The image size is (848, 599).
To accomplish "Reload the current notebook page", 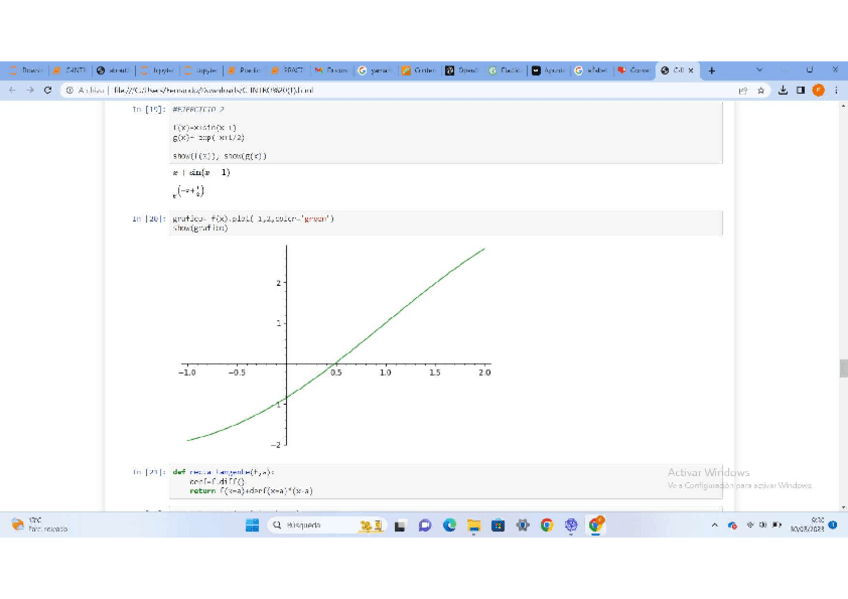I will point(47,90).
